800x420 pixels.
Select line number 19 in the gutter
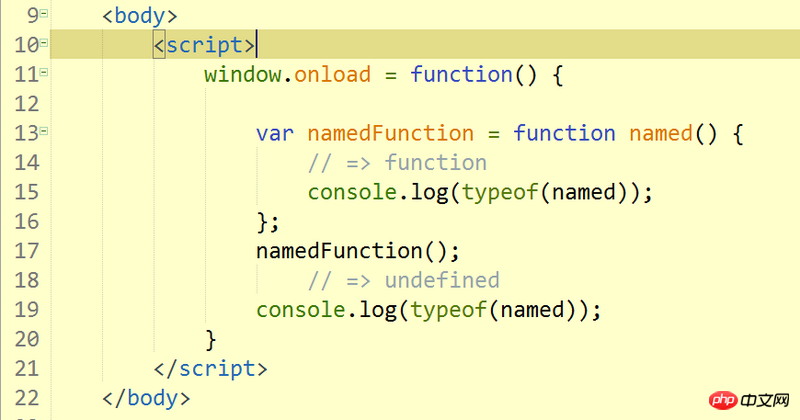27,310
